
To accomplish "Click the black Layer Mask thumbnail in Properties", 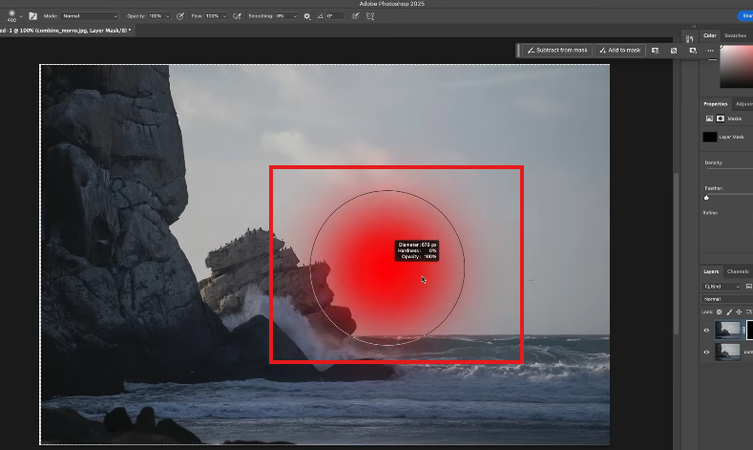I will tap(710, 137).
